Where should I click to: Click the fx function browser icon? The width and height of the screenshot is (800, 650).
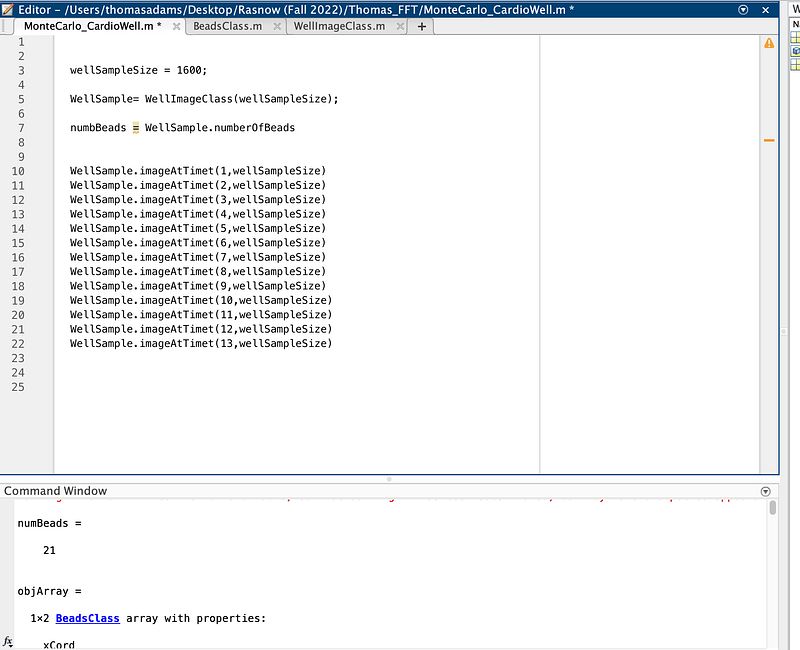tap(8, 641)
